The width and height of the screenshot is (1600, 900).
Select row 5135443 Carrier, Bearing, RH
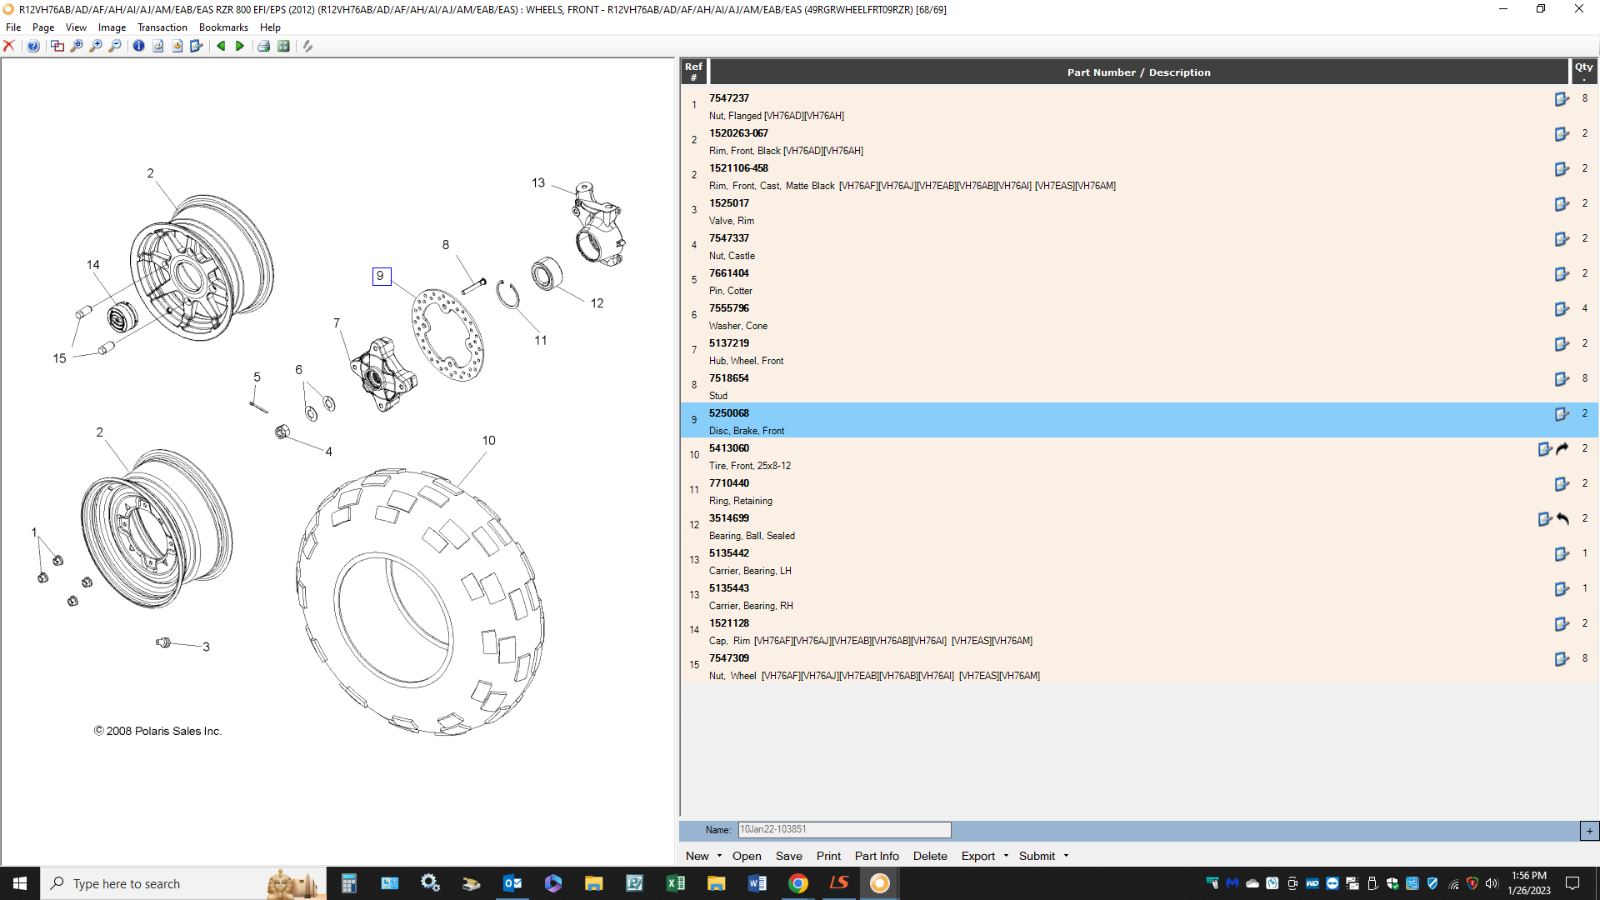click(x=1139, y=596)
